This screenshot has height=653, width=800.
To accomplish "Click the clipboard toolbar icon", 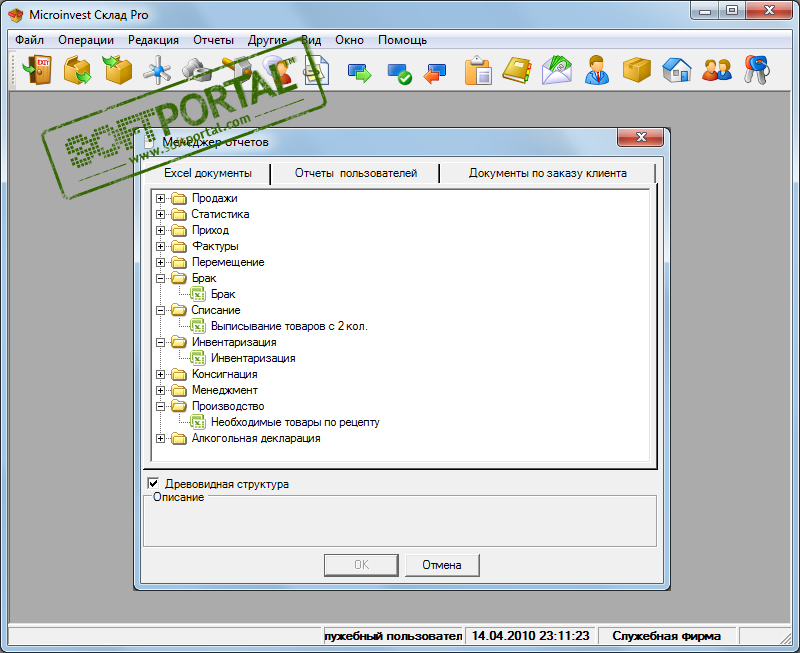I will point(478,70).
